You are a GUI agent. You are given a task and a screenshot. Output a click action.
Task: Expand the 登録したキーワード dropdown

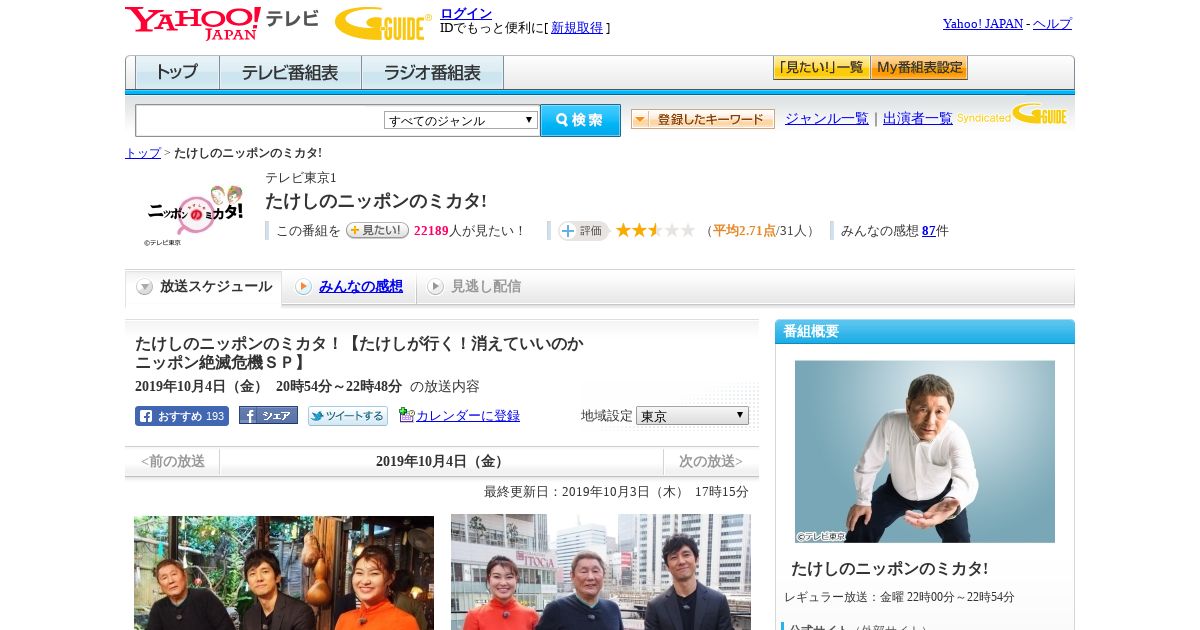(x=702, y=119)
